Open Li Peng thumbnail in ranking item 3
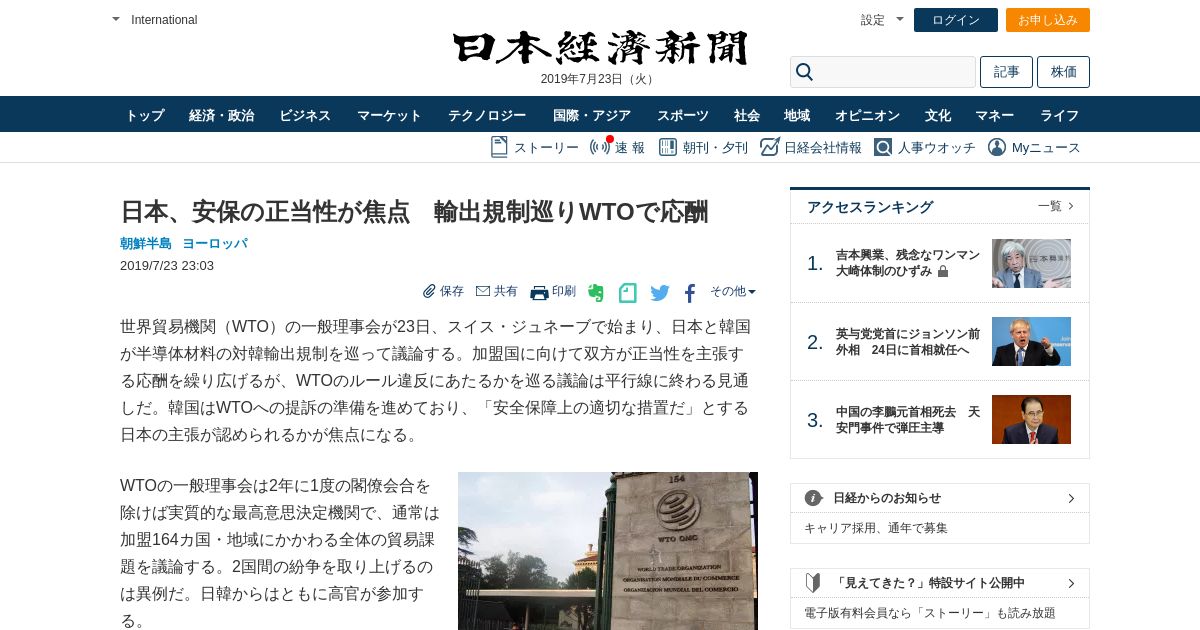 [x=1031, y=419]
